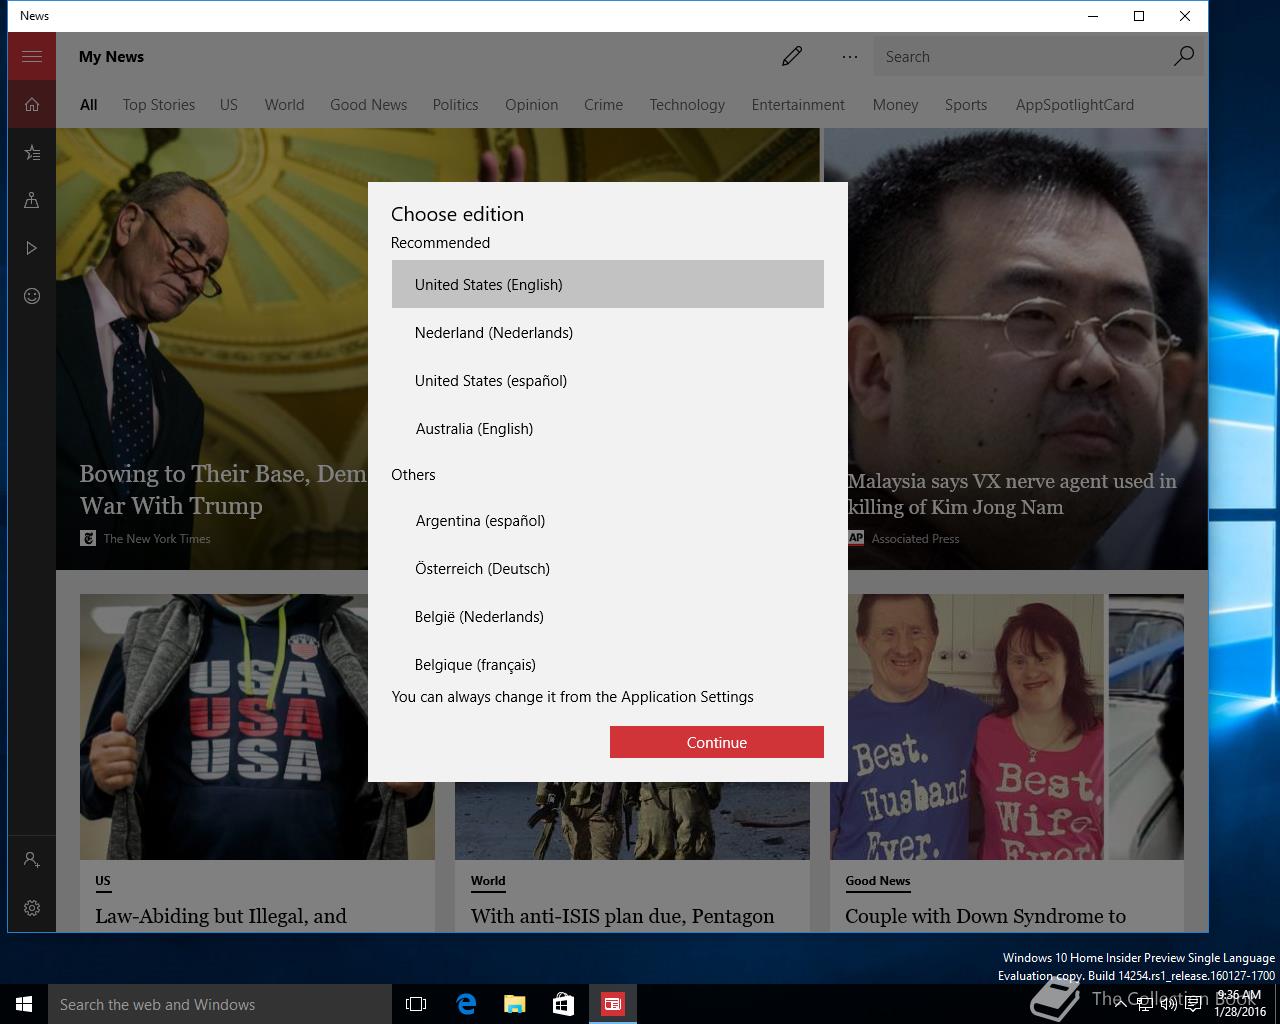Select Argentina (español) edition
Image resolution: width=1280 pixels, height=1024 pixels.
tap(608, 520)
